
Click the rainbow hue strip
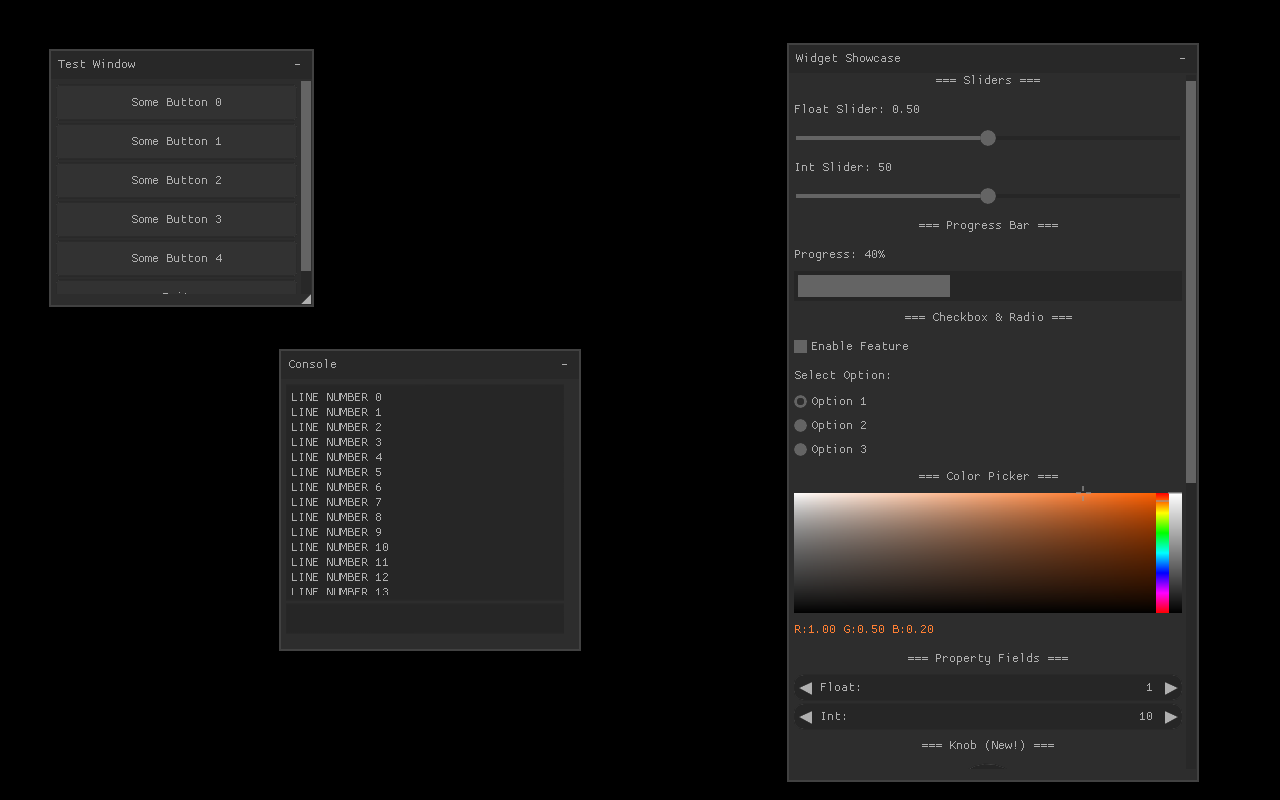1162,553
